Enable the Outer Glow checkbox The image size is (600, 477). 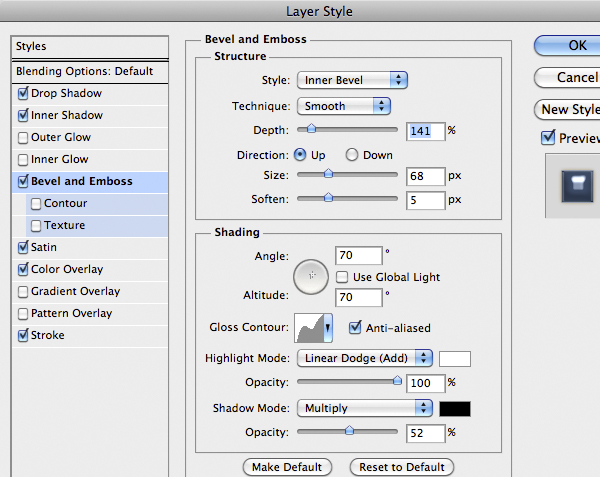(x=23, y=138)
